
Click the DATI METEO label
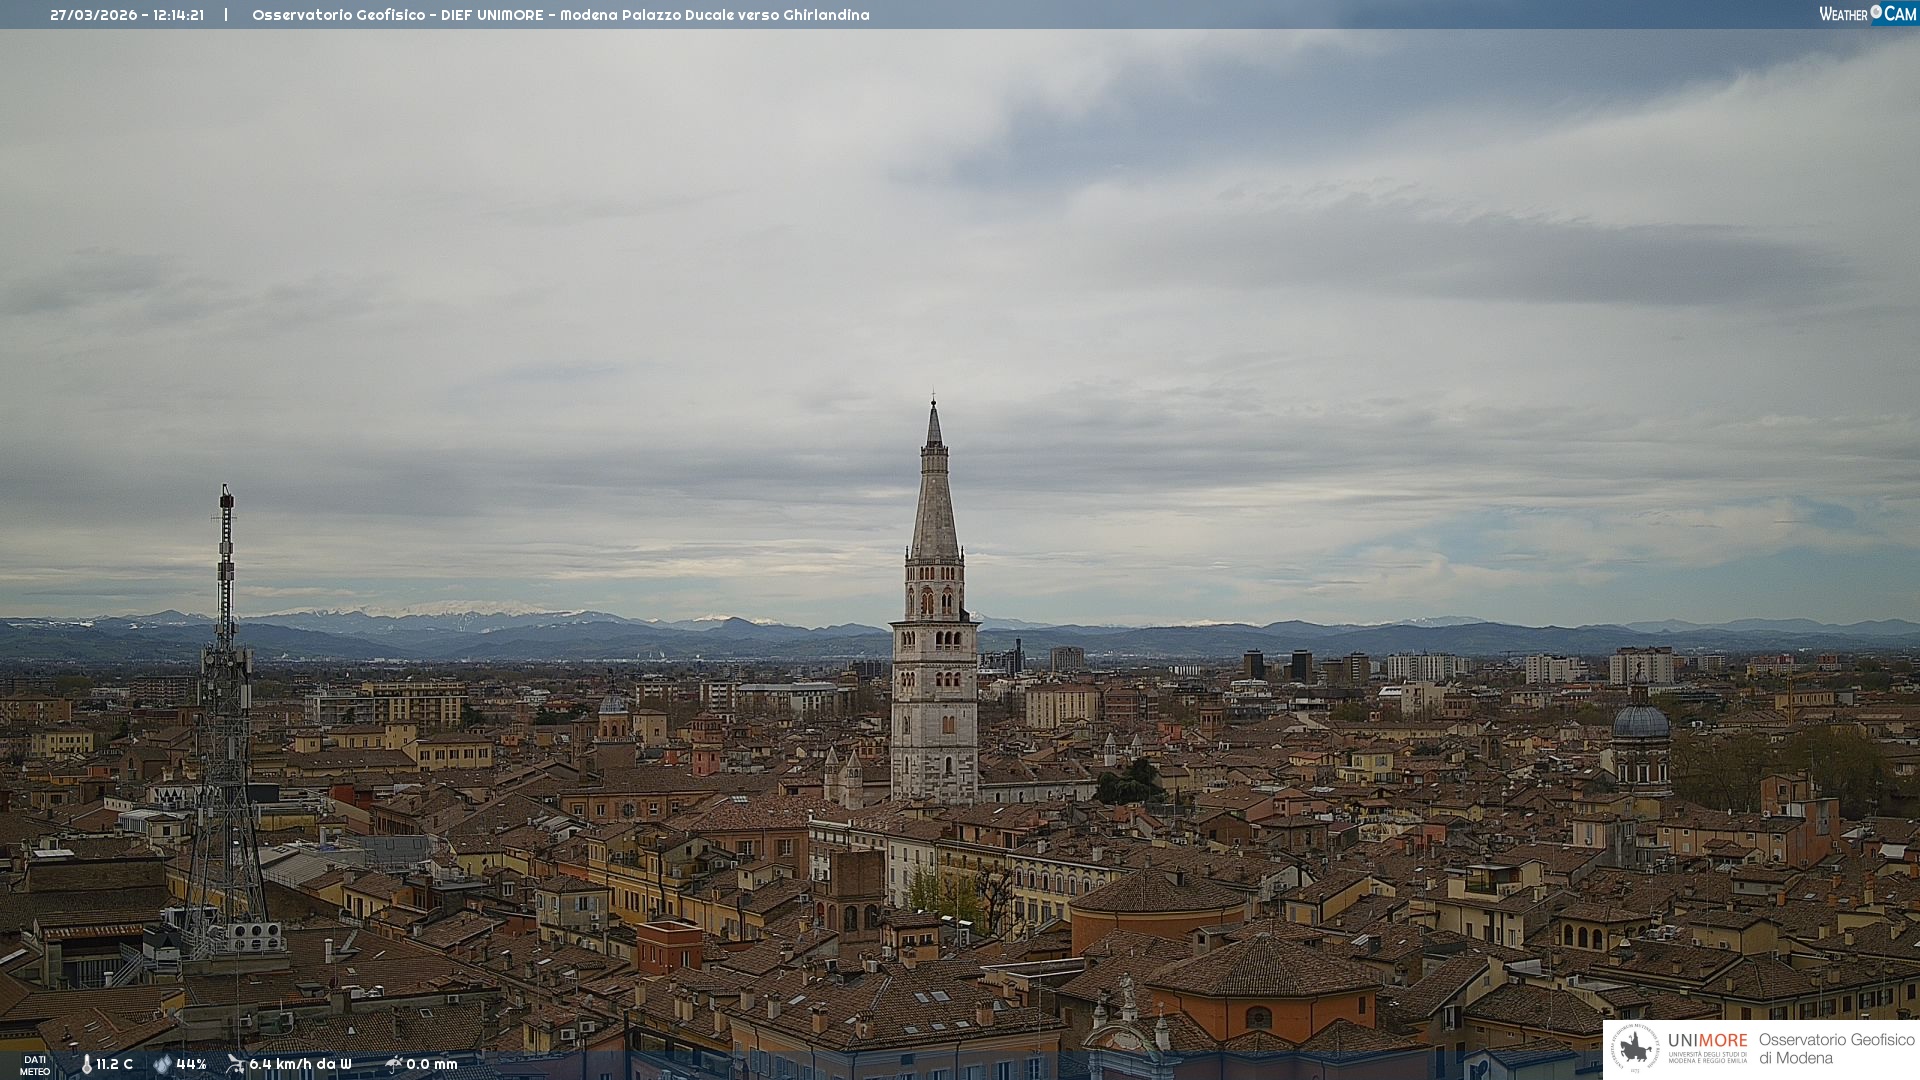(35, 1065)
